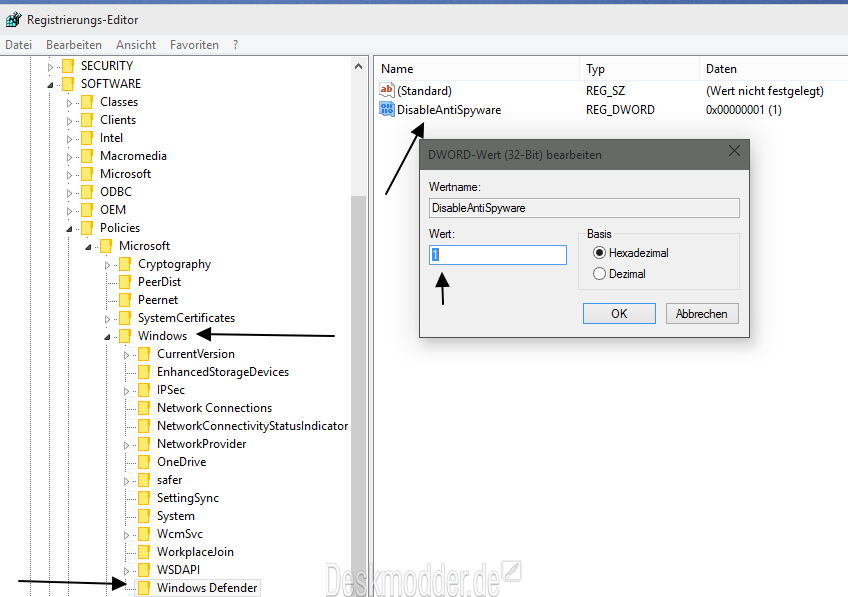The image size is (848, 597).
Task: Collapse the SOFTWARE key
Action: coord(50,85)
